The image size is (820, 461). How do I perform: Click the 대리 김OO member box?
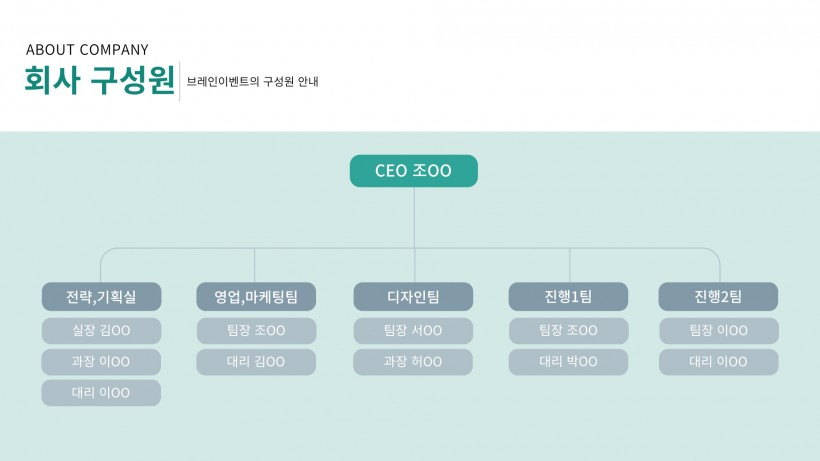click(x=256, y=362)
